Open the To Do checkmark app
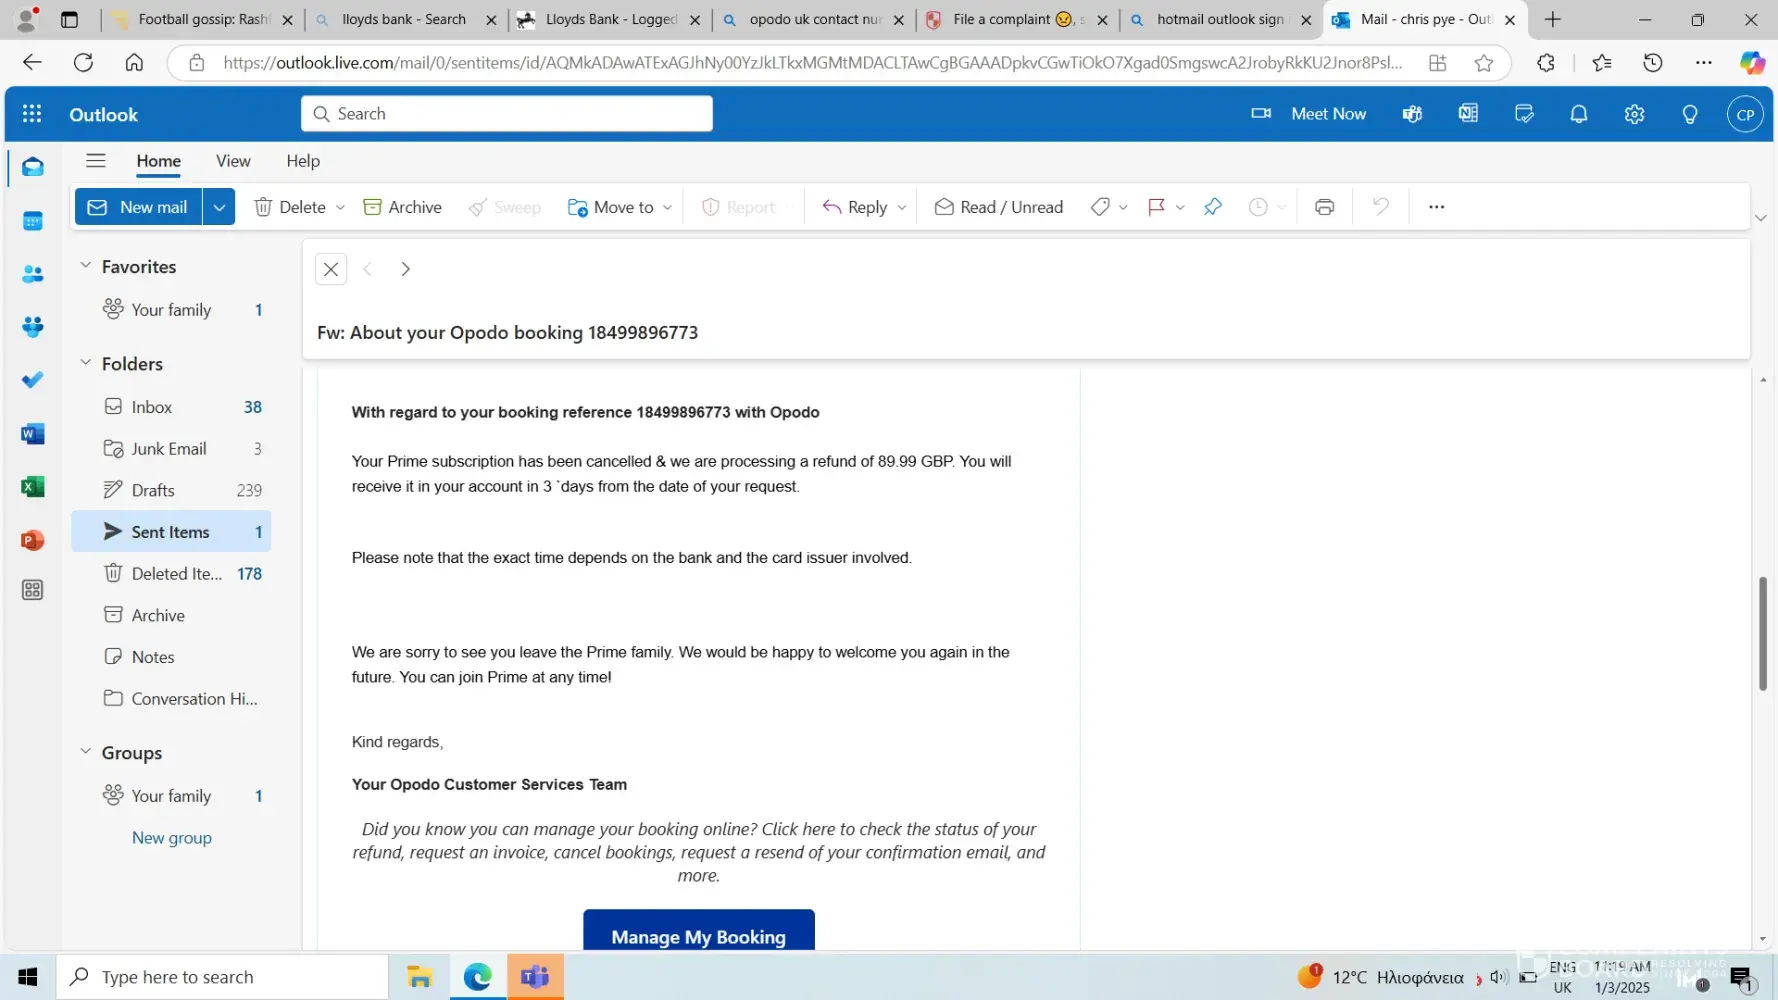 32,380
